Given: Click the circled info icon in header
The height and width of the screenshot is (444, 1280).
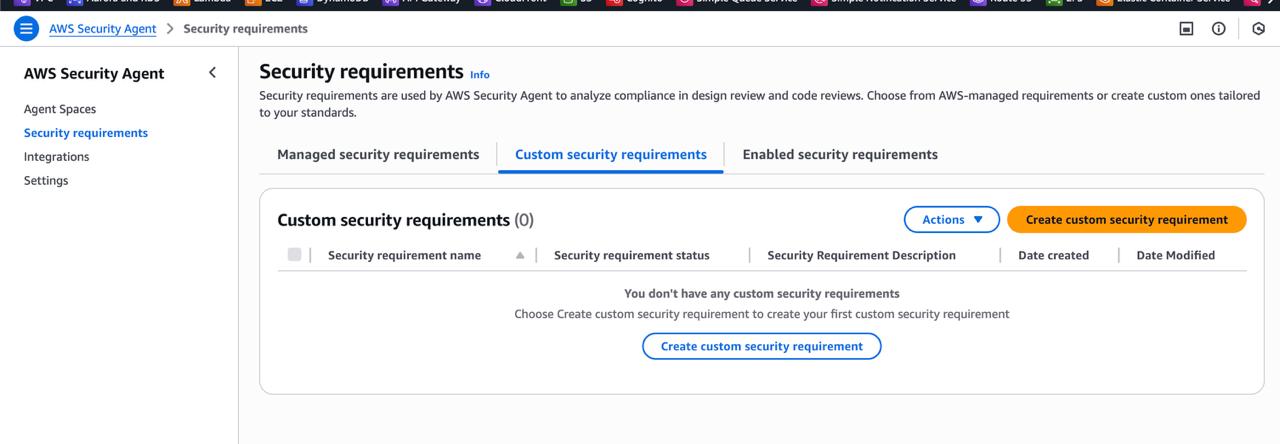Looking at the screenshot, I should click(x=1218, y=29).
